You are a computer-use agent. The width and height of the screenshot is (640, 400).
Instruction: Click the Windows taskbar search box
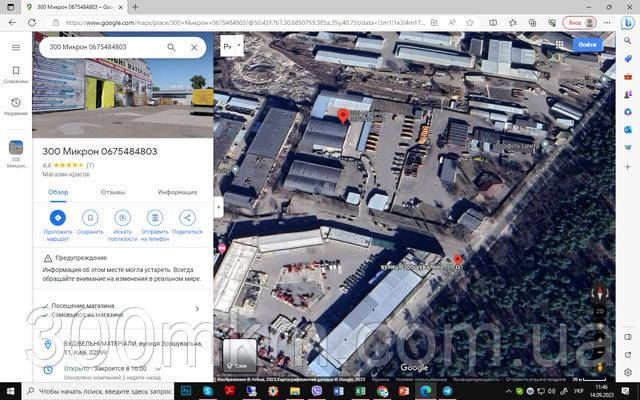(x=98, y=391)
